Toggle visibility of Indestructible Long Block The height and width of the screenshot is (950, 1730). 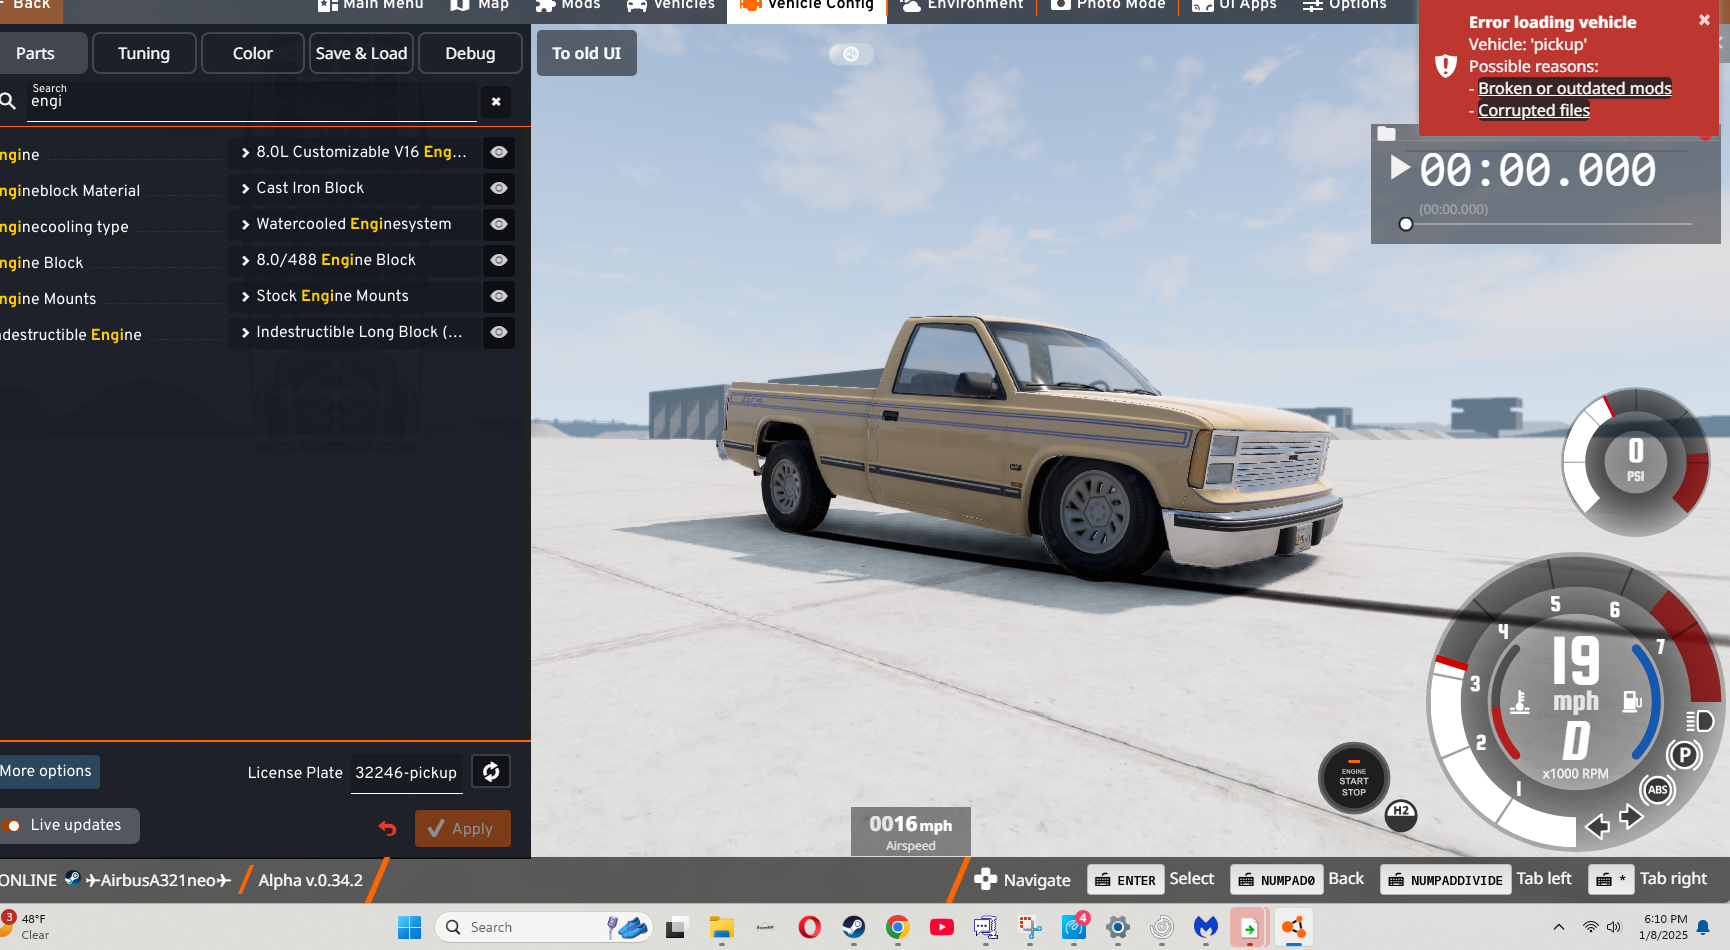(499, 332)
